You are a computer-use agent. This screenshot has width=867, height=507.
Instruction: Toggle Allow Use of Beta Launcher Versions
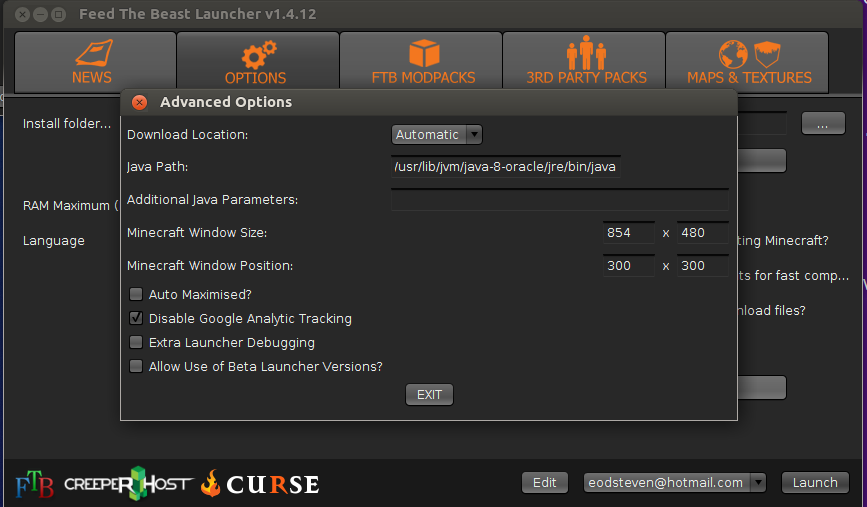136,367
